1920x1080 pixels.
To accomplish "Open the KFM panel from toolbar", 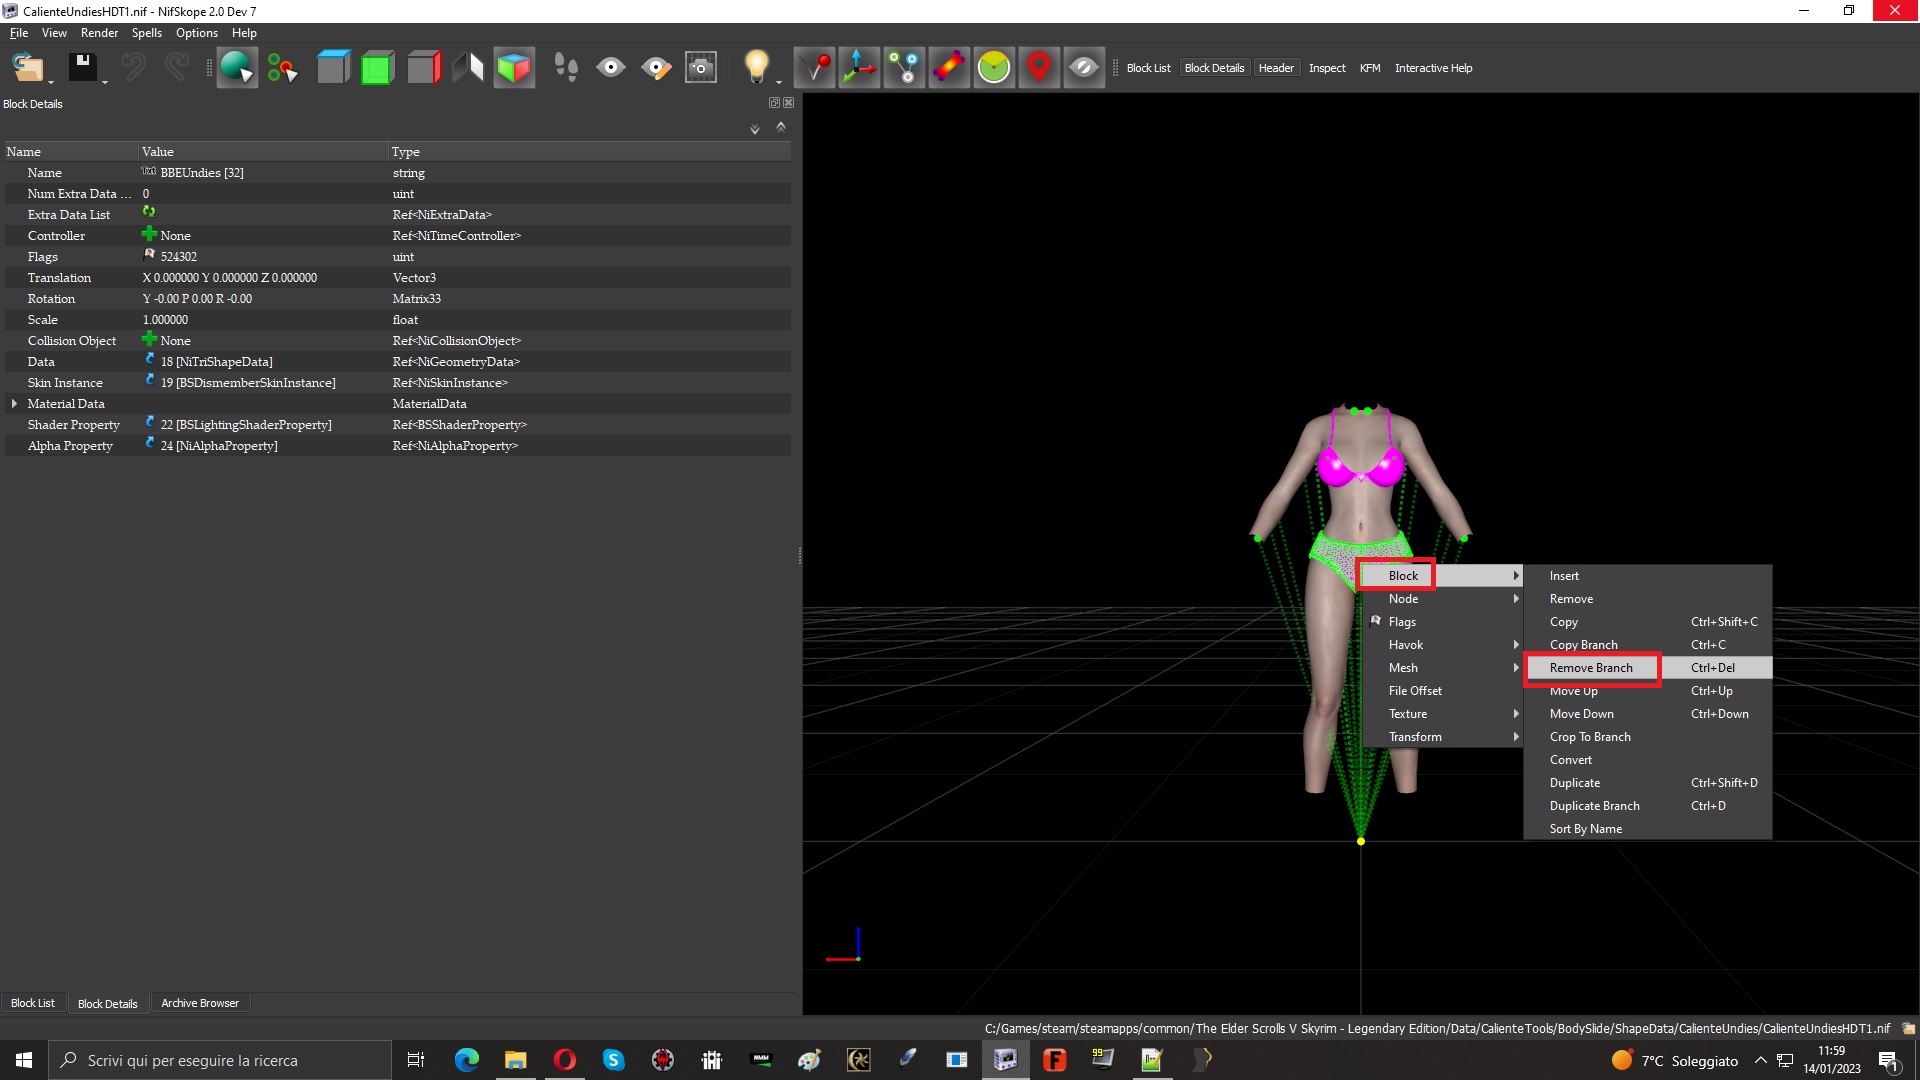I will [1370, 68].
